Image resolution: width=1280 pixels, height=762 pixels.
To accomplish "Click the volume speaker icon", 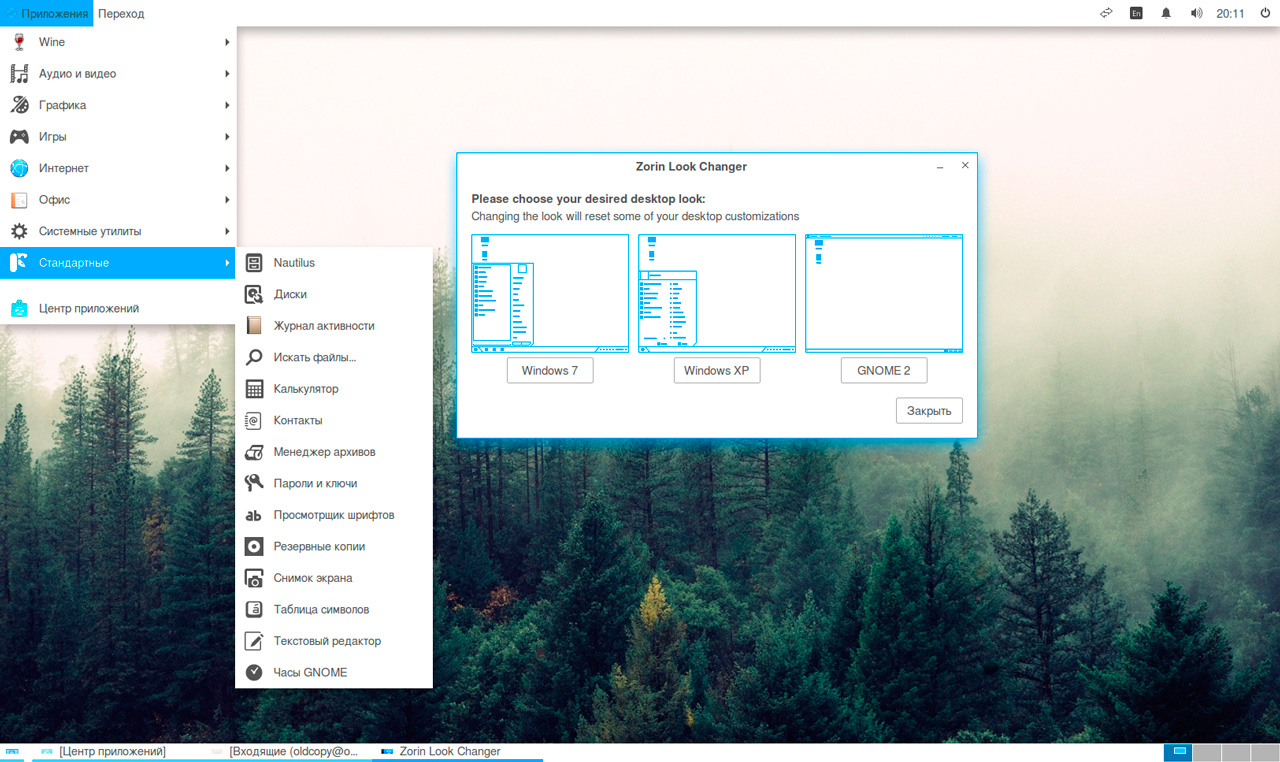I will click(x=1196, y=14).
